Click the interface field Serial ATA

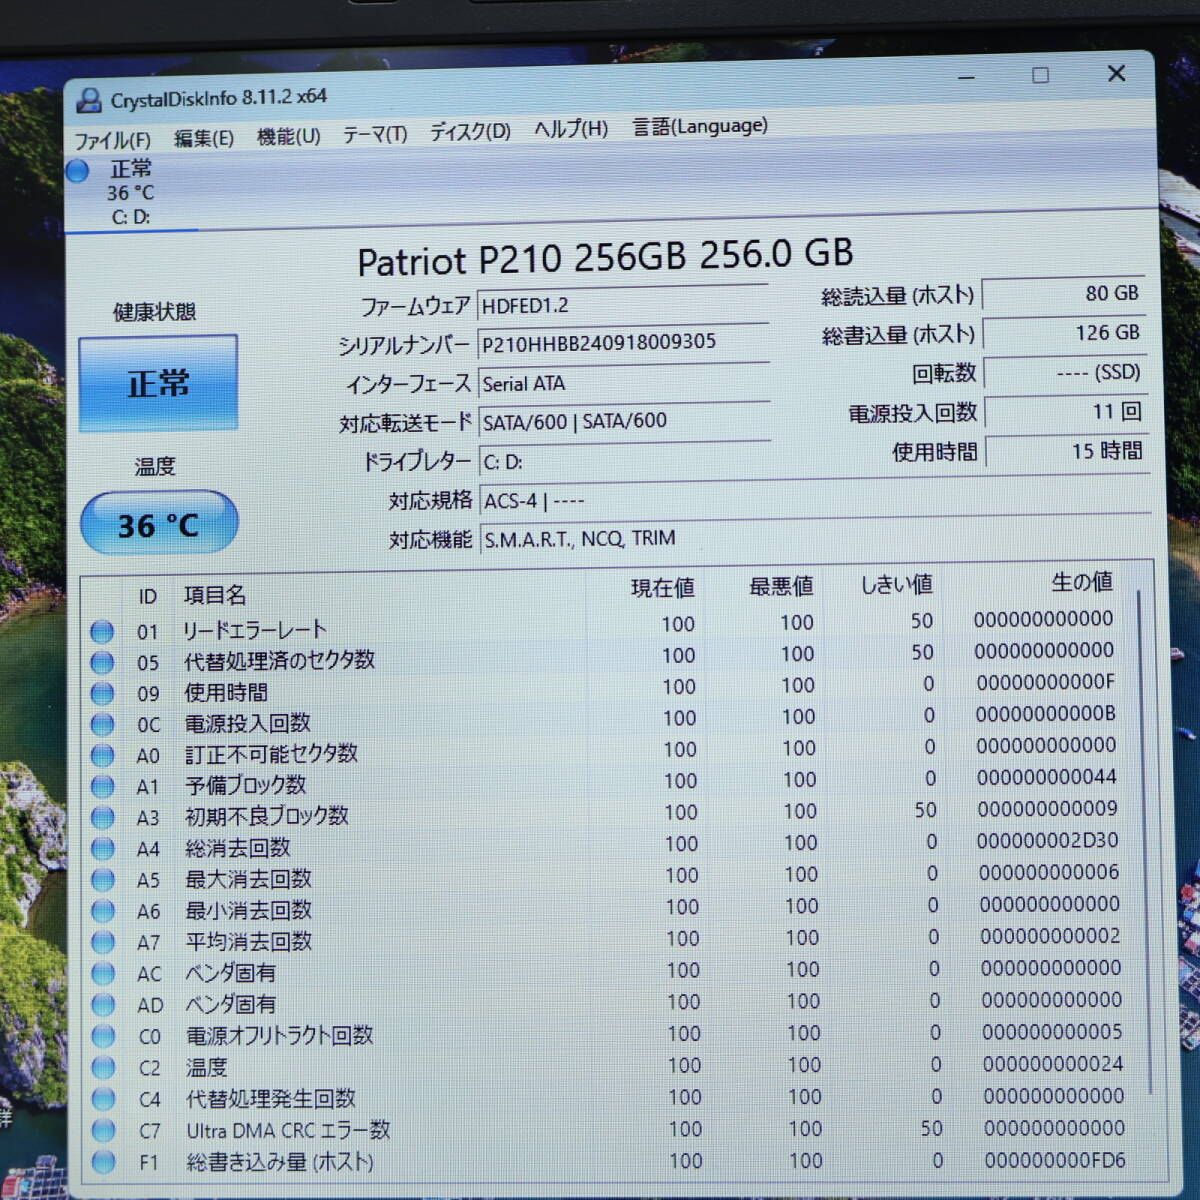pyautogui.click(x=623, y=382)
